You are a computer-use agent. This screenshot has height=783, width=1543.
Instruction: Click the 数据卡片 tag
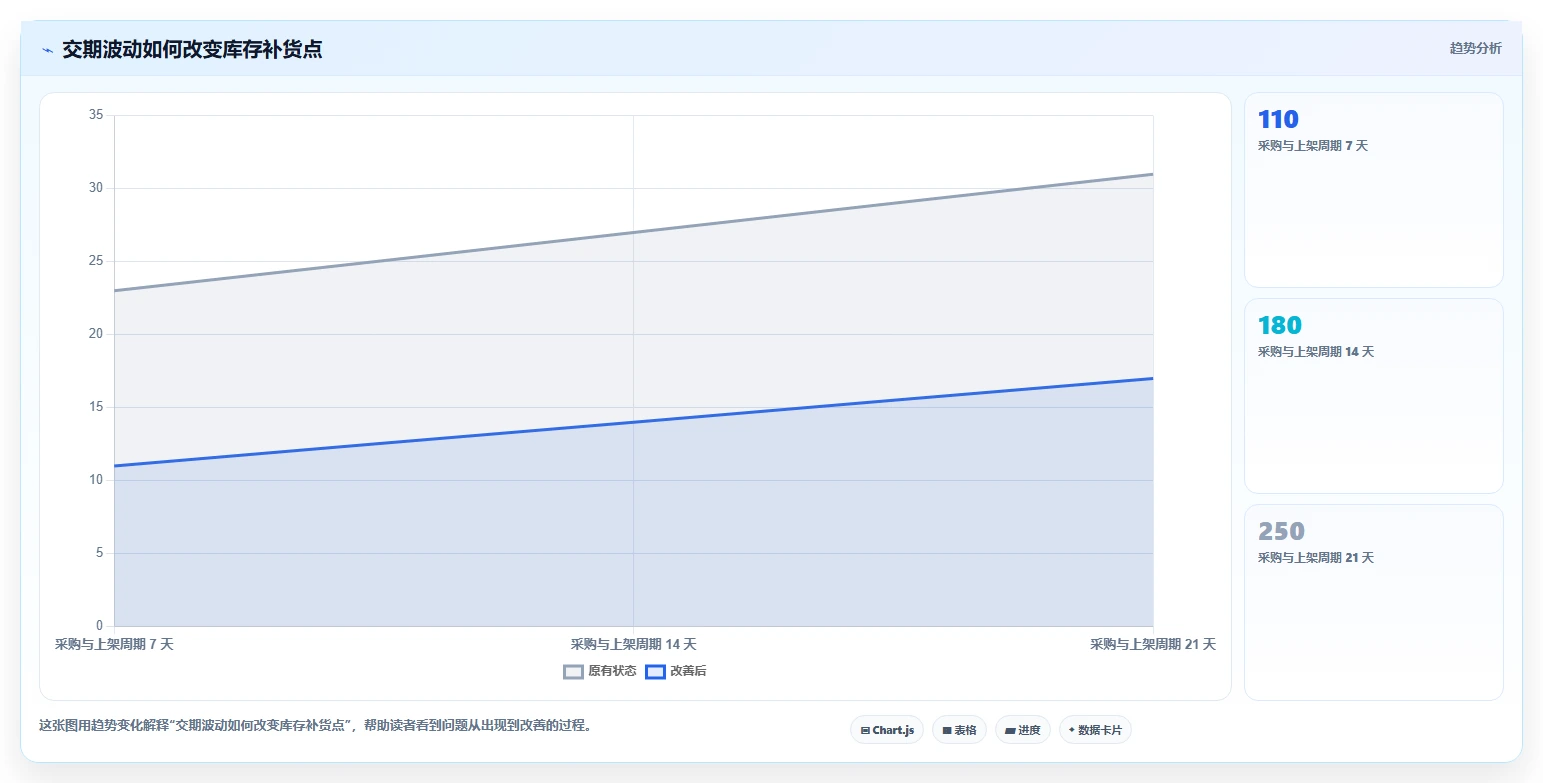point(1095,730)
